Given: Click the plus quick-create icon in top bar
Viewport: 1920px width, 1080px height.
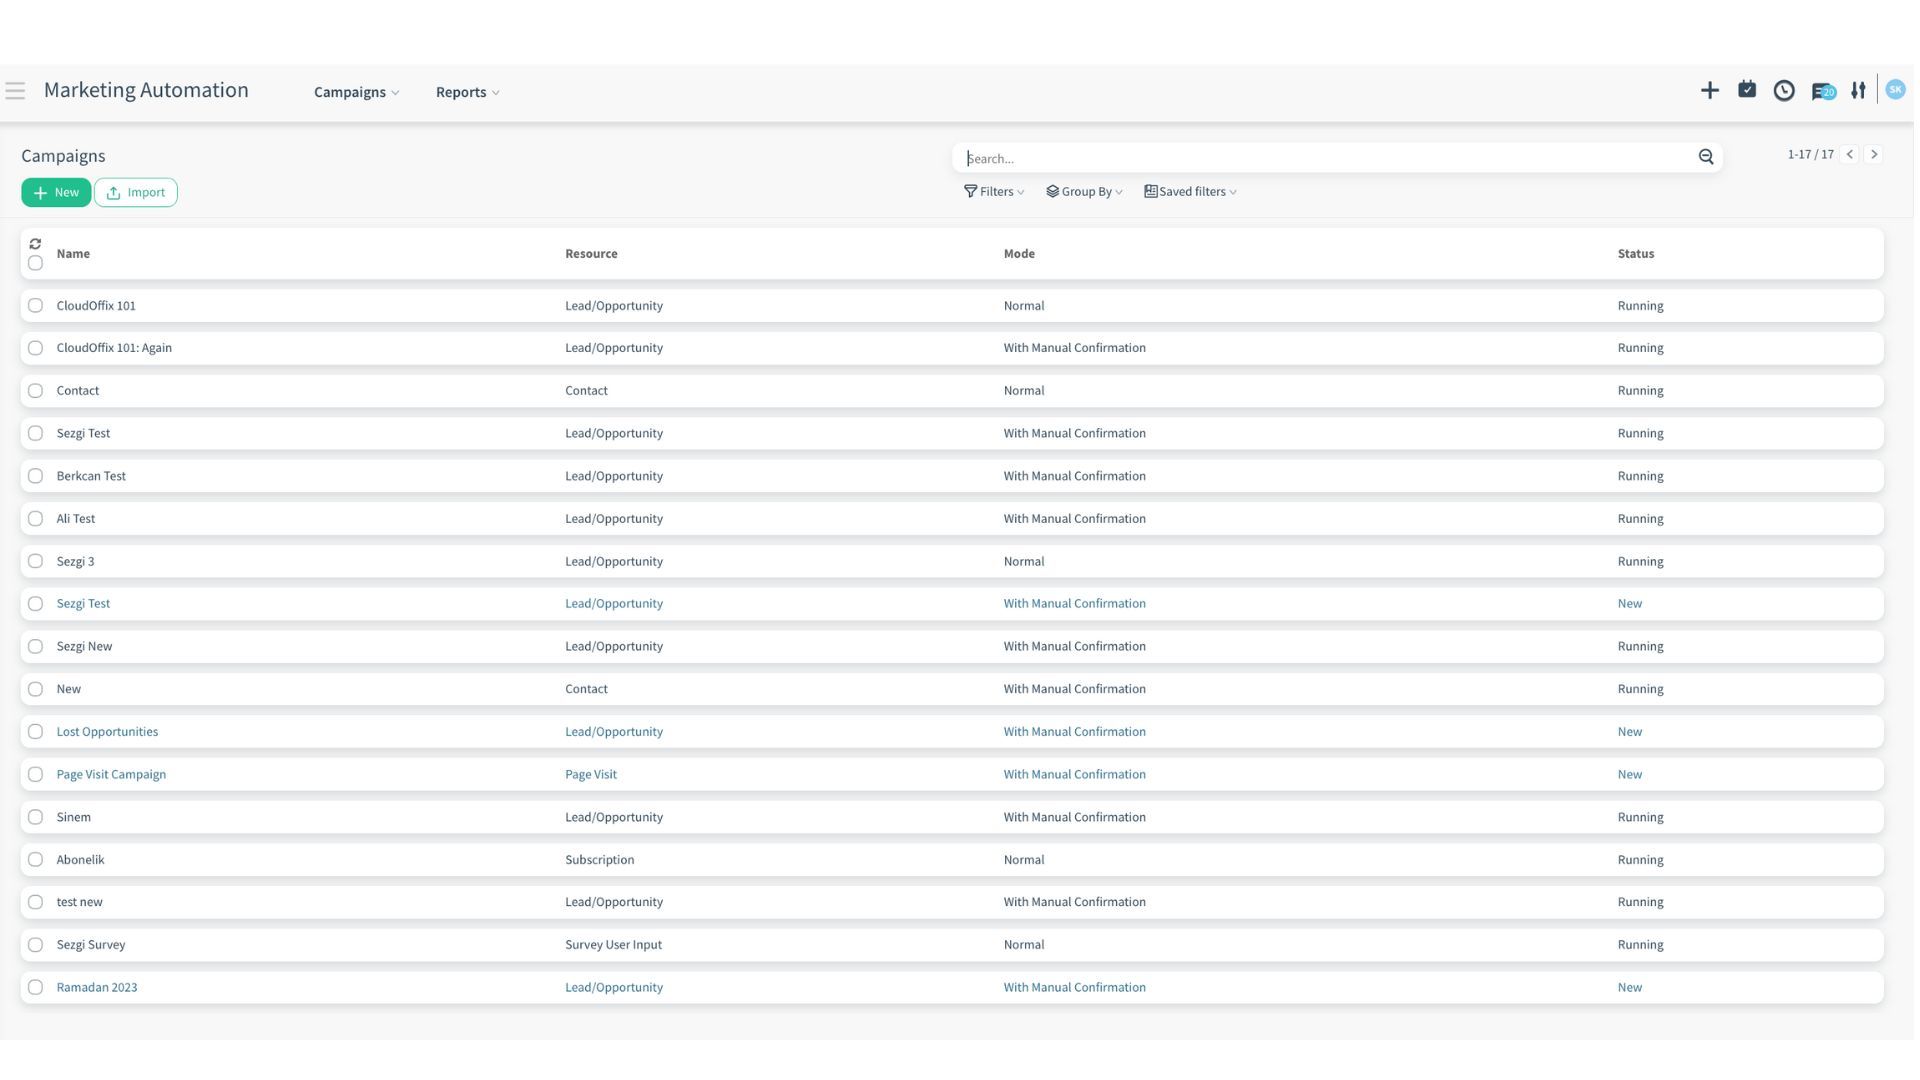Looking at the screenshot, I should coord(1710,91).
